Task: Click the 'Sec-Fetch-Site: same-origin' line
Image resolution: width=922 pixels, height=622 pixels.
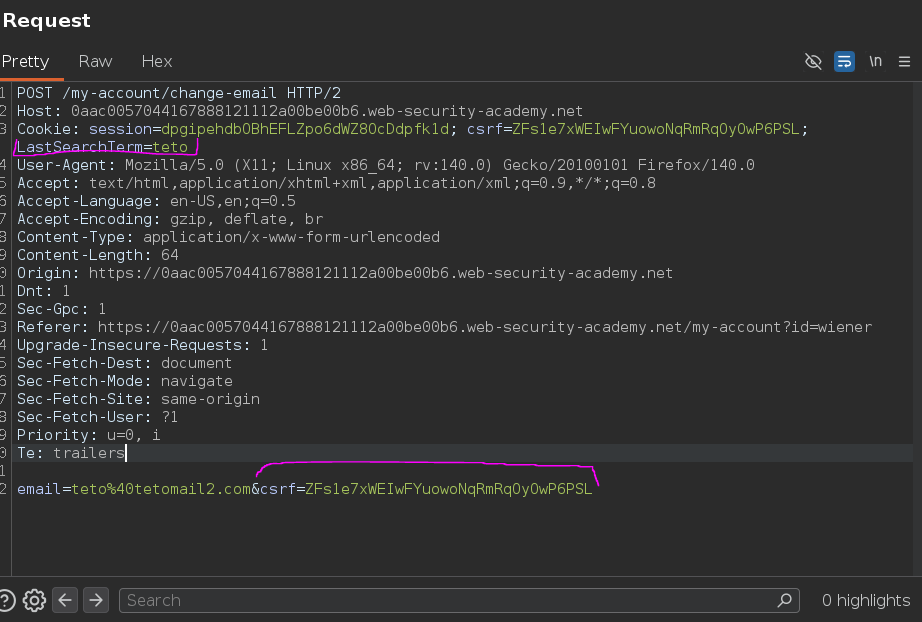Action: [138, 399]
